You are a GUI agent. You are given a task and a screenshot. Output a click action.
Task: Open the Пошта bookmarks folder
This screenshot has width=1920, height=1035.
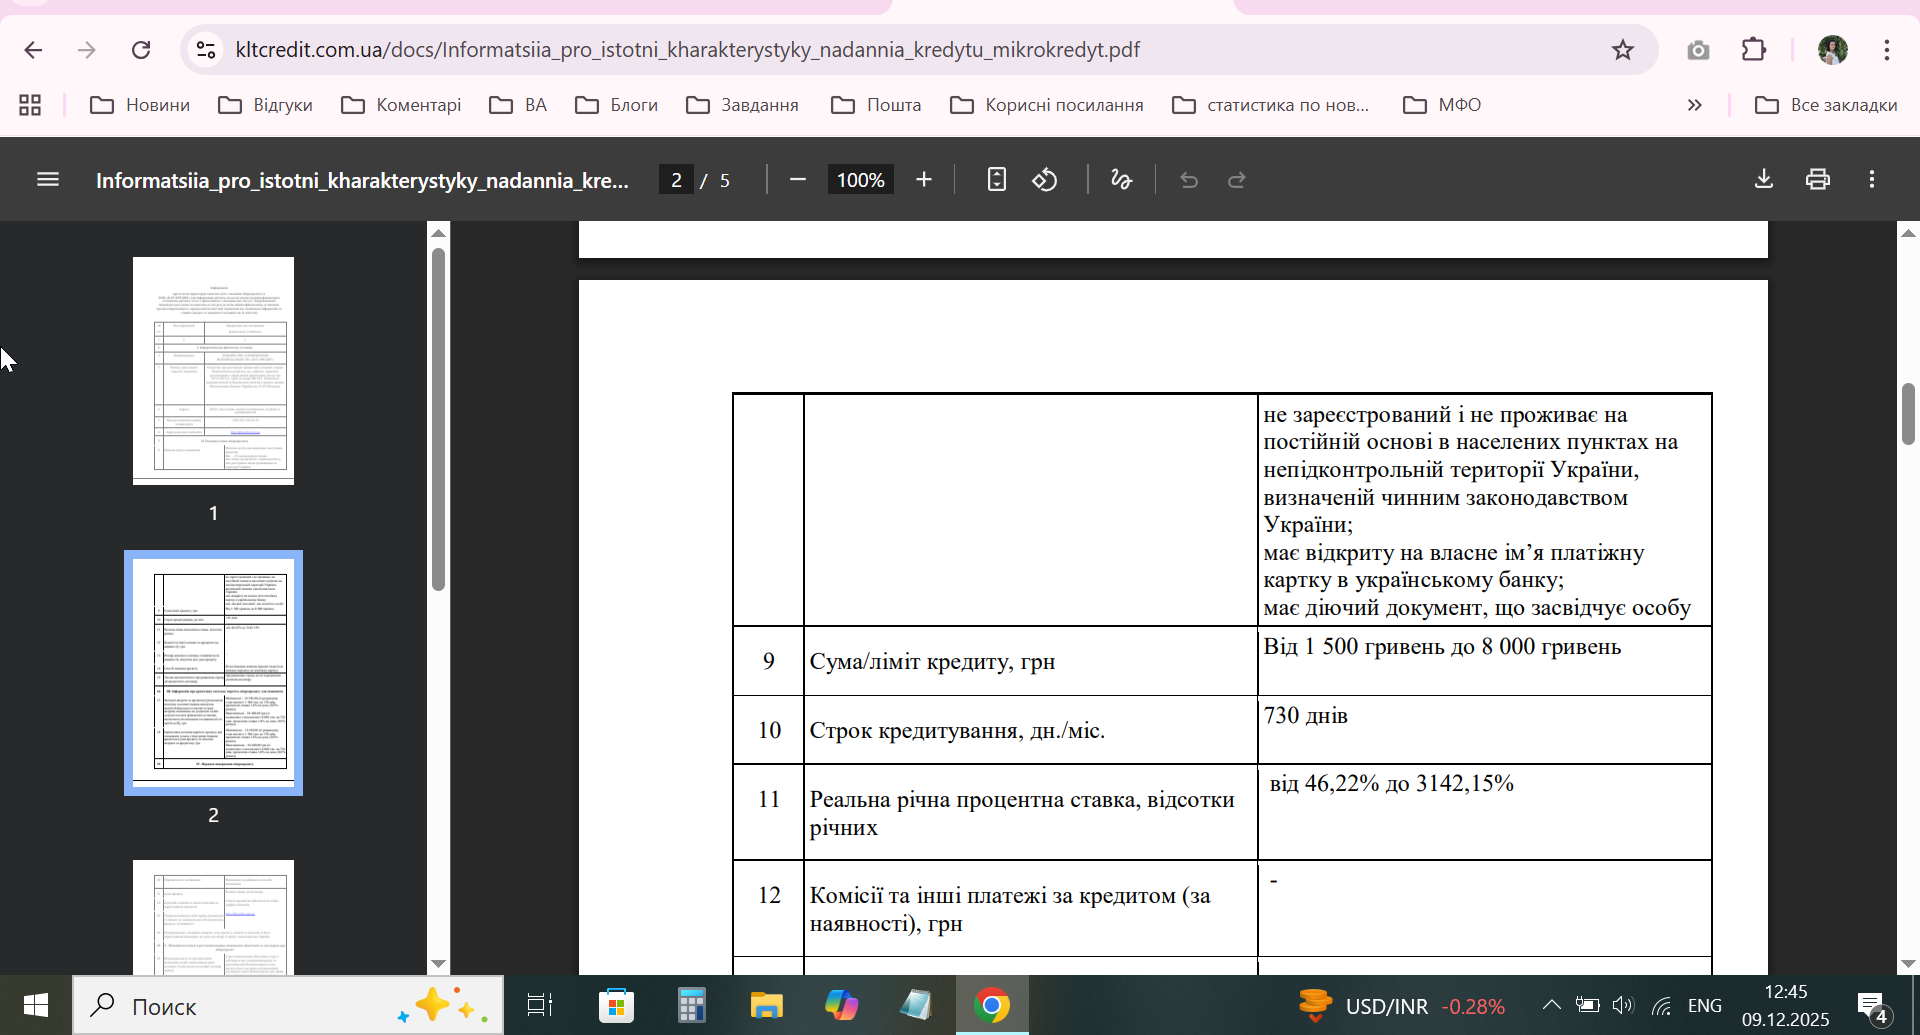(876, 105)
